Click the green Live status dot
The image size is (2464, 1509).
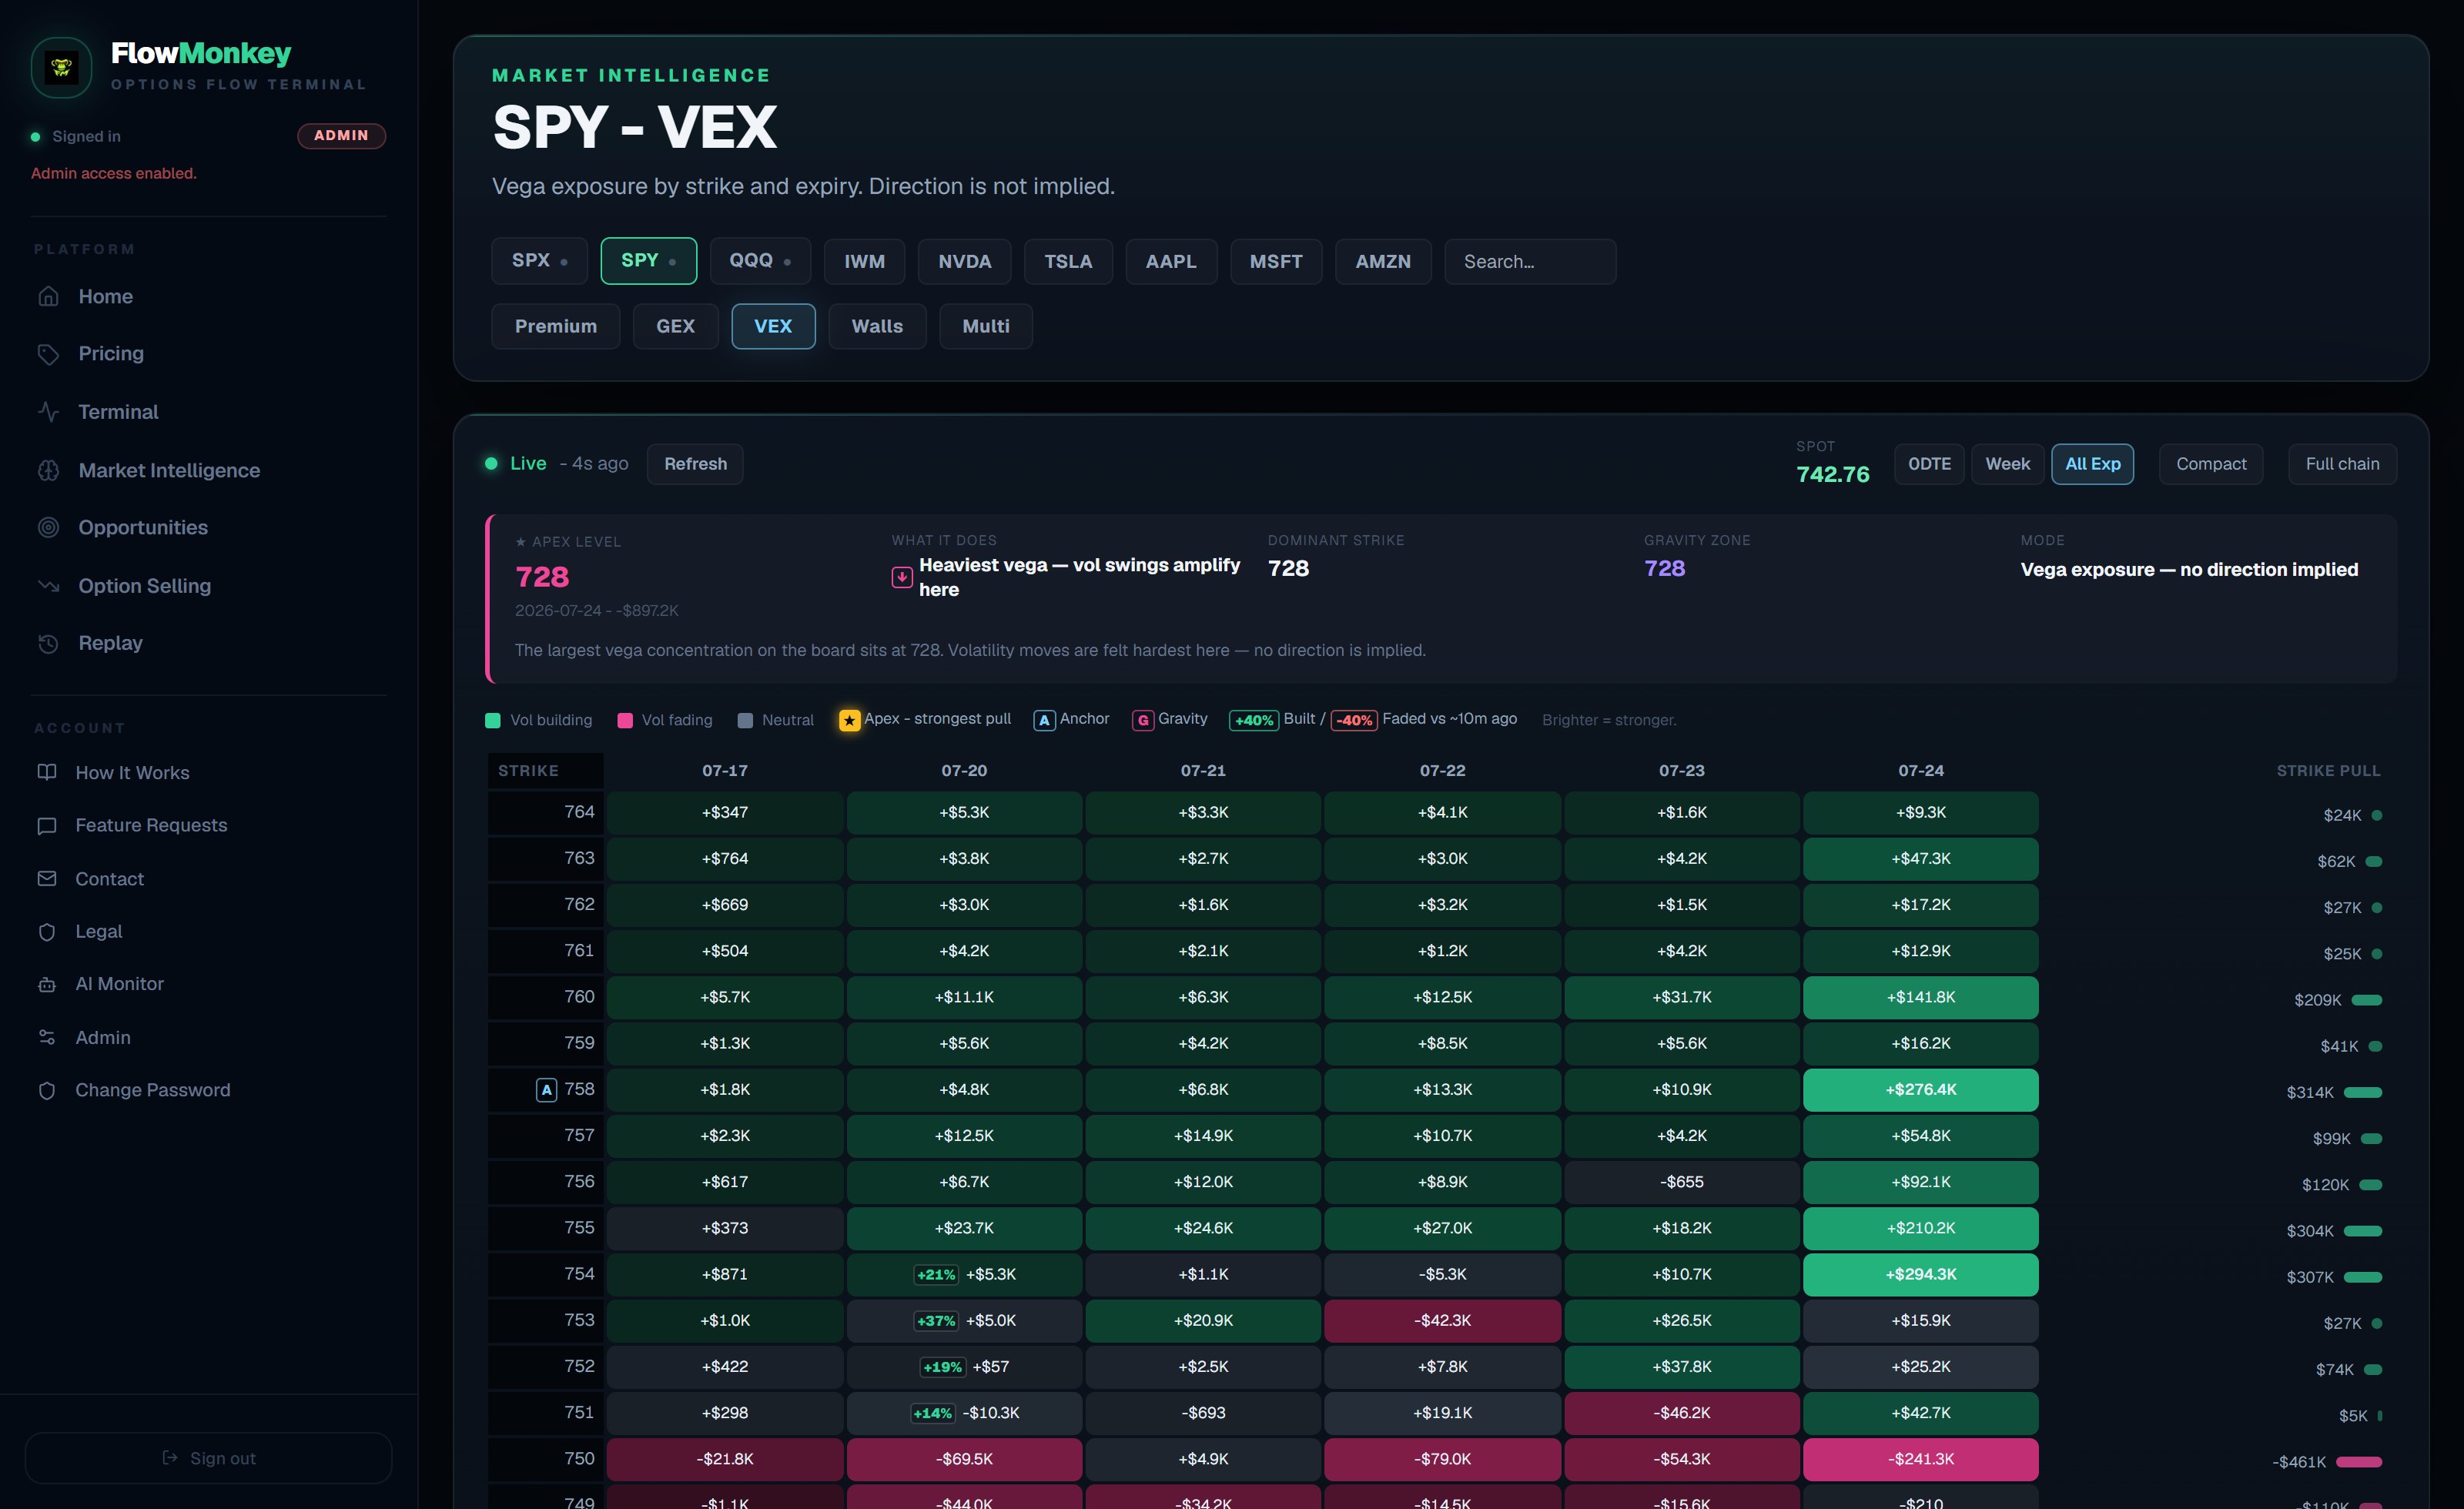pyautogui.click(x=491, y=463)
